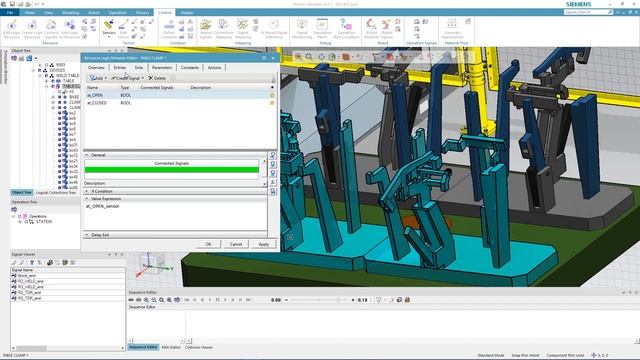Click first side icon beside General section
This screenshot has height=360, width=640.
click(x=273, y=156)
